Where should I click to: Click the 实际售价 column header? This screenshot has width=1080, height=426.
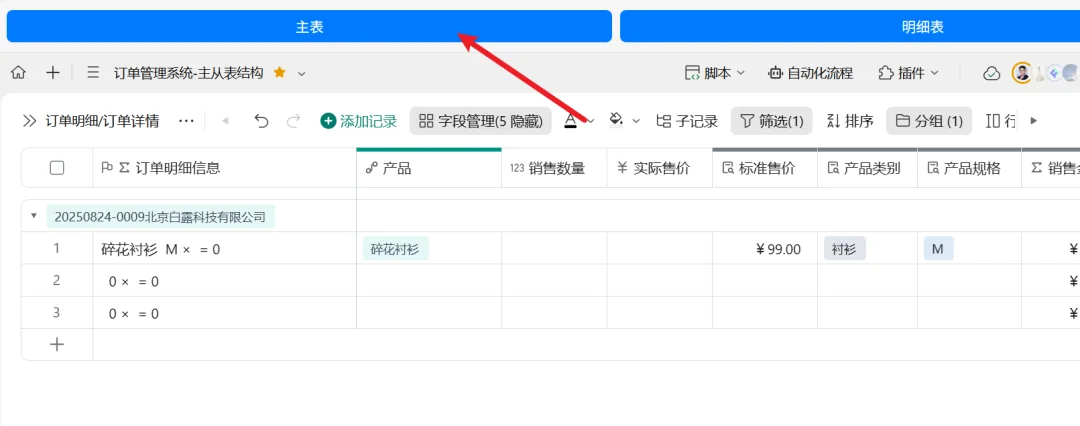click(660, 168)
